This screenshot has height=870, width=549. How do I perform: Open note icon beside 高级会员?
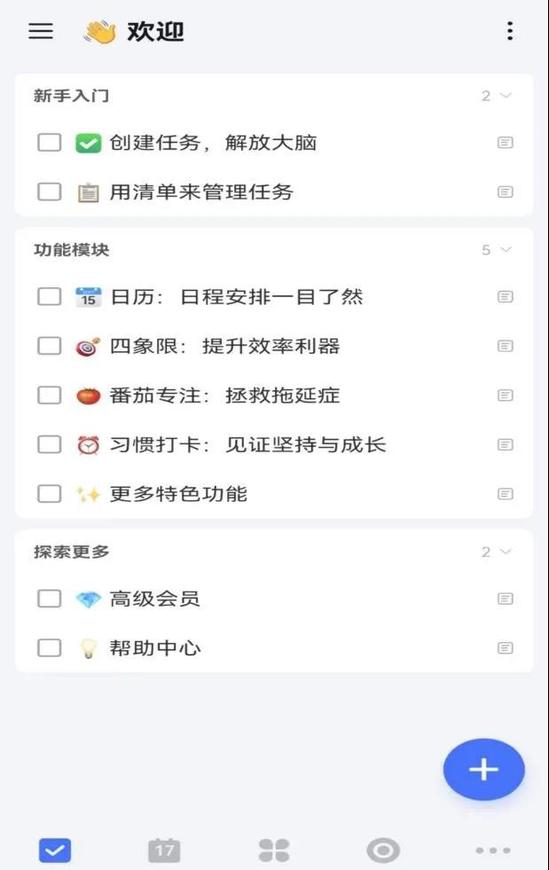click(x=505, y=599)
